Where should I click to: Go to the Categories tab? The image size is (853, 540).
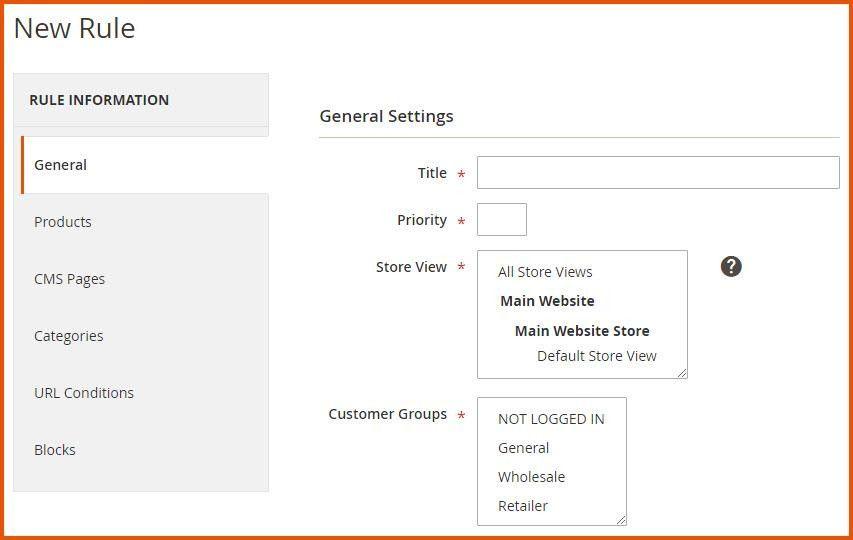tap(68, 336)
